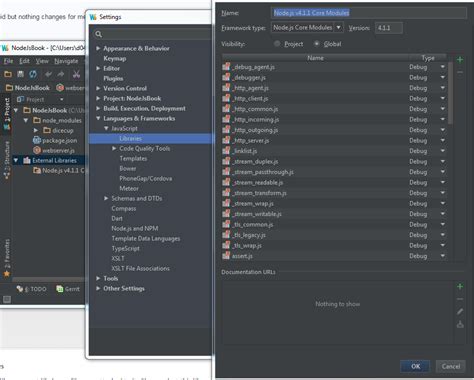Open the type dropdown for _debugger.js row
Image resolution: width=474 pixels, height=380 pixels.
point(442,77)
